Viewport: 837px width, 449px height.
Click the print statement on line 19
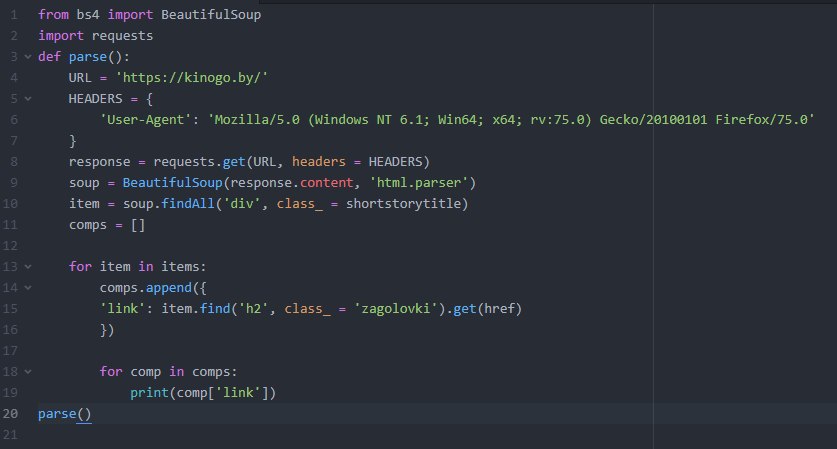(x=203, y=393)
